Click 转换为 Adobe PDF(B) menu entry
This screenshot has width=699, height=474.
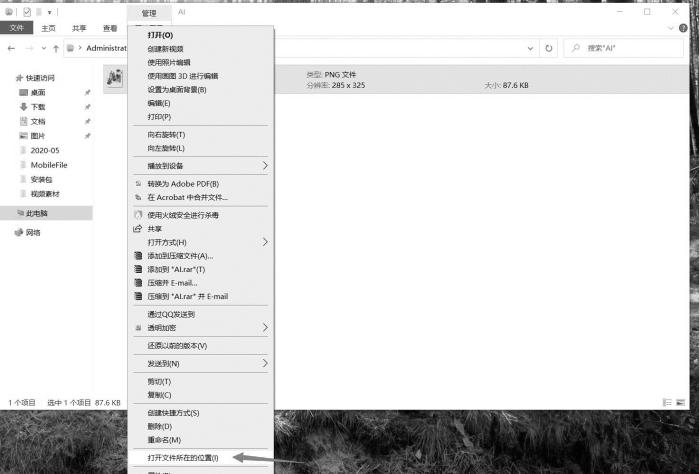(x=201, y=184)
